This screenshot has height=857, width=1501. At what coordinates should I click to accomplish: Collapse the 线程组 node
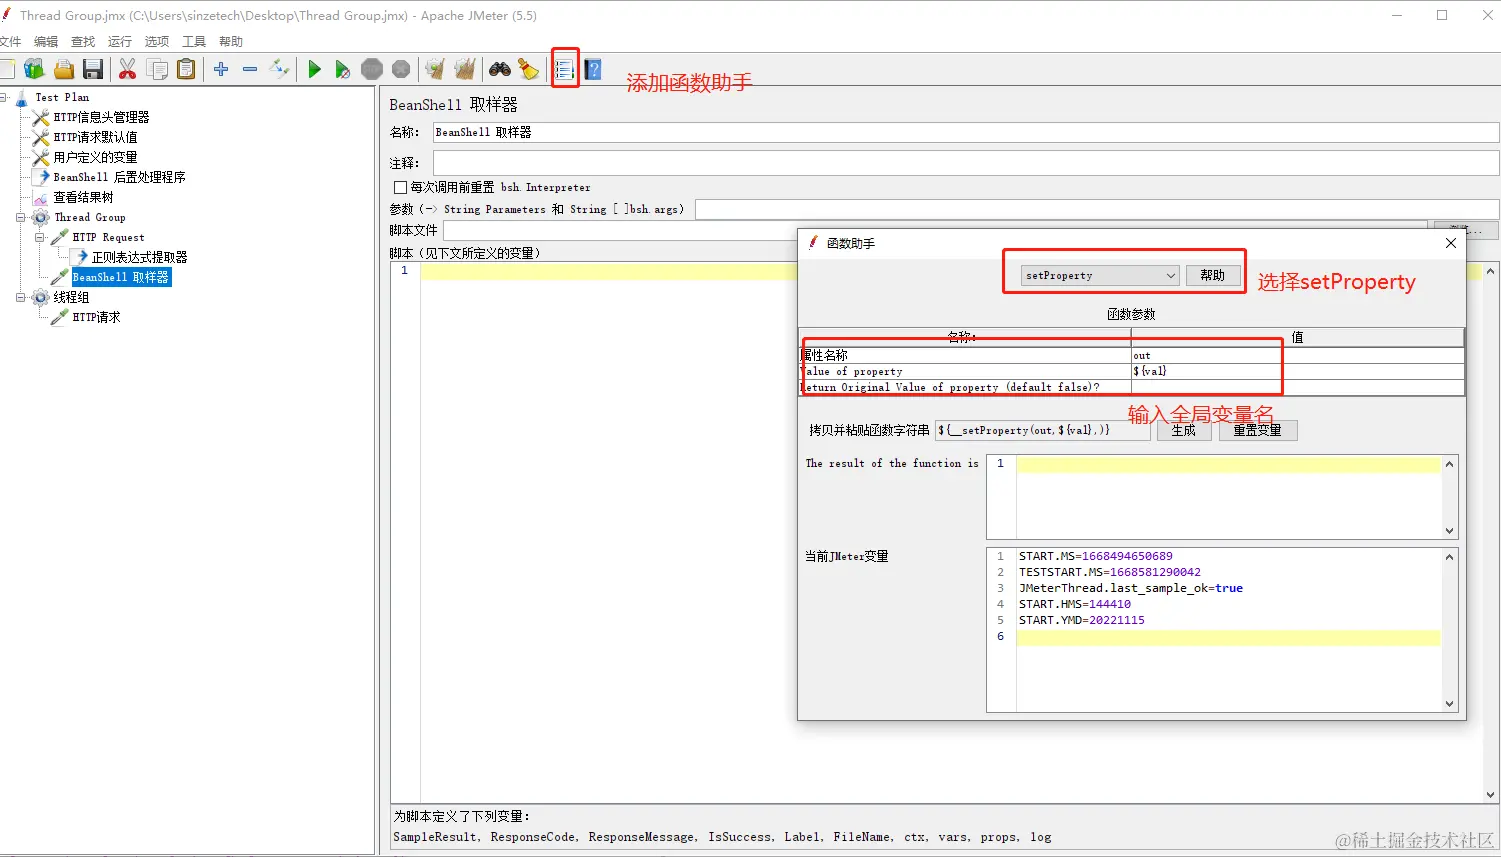[21, 297]
